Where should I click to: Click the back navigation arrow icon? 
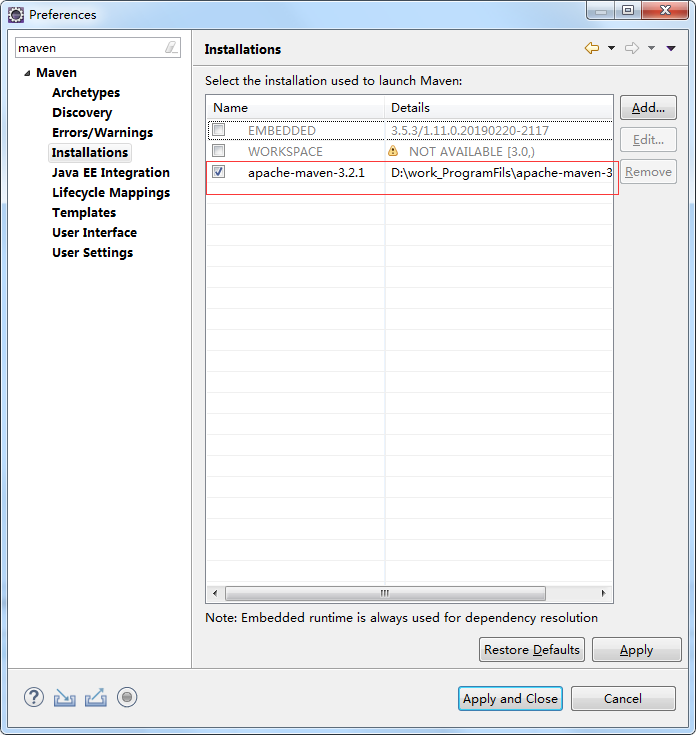point(591,48)
